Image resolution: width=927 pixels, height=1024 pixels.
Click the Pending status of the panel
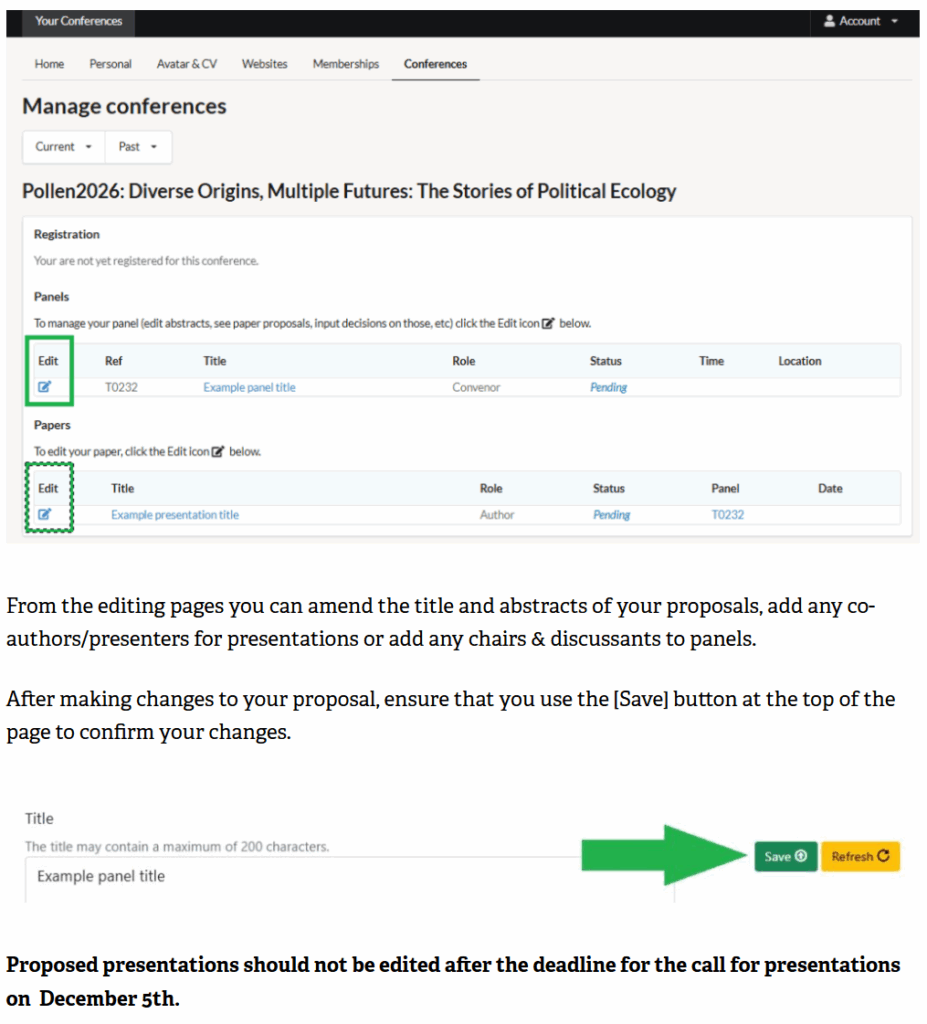608,387
